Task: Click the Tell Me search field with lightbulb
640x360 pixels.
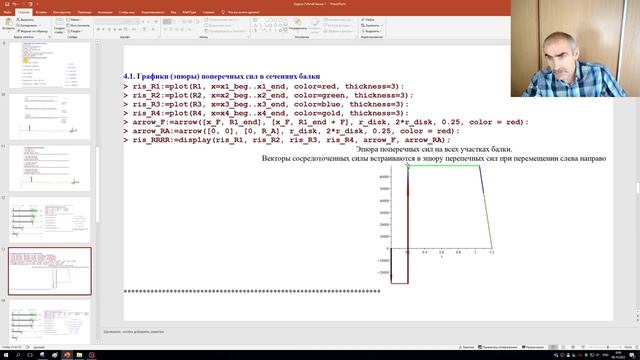Action: pyautogui.click(x=241, y=12)
